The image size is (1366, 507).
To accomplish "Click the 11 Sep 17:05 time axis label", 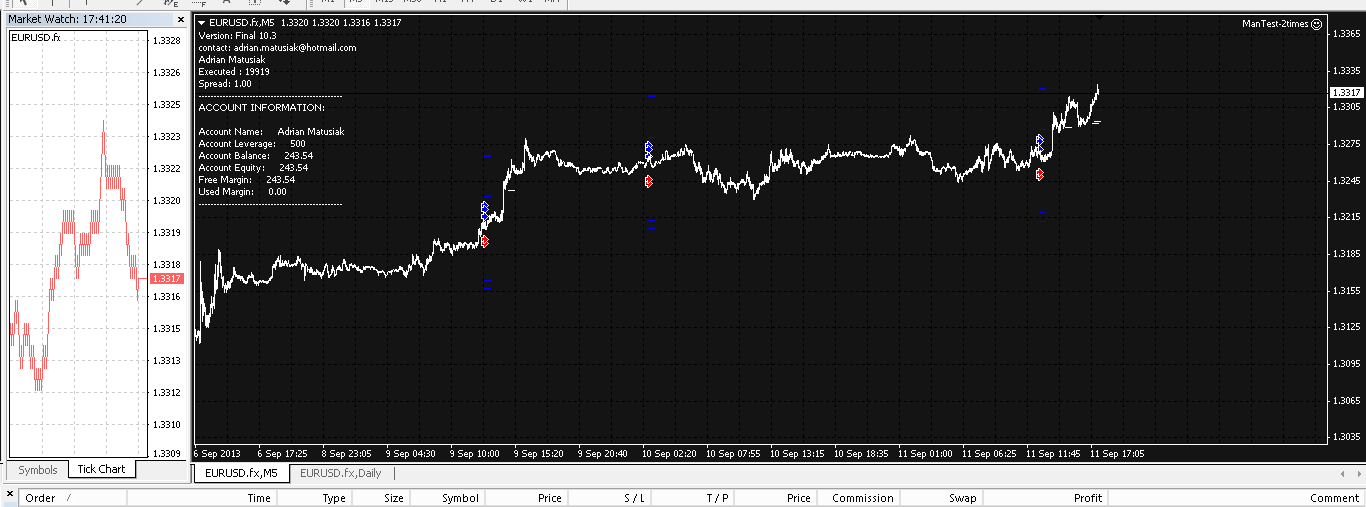I will coord(1117,453).
